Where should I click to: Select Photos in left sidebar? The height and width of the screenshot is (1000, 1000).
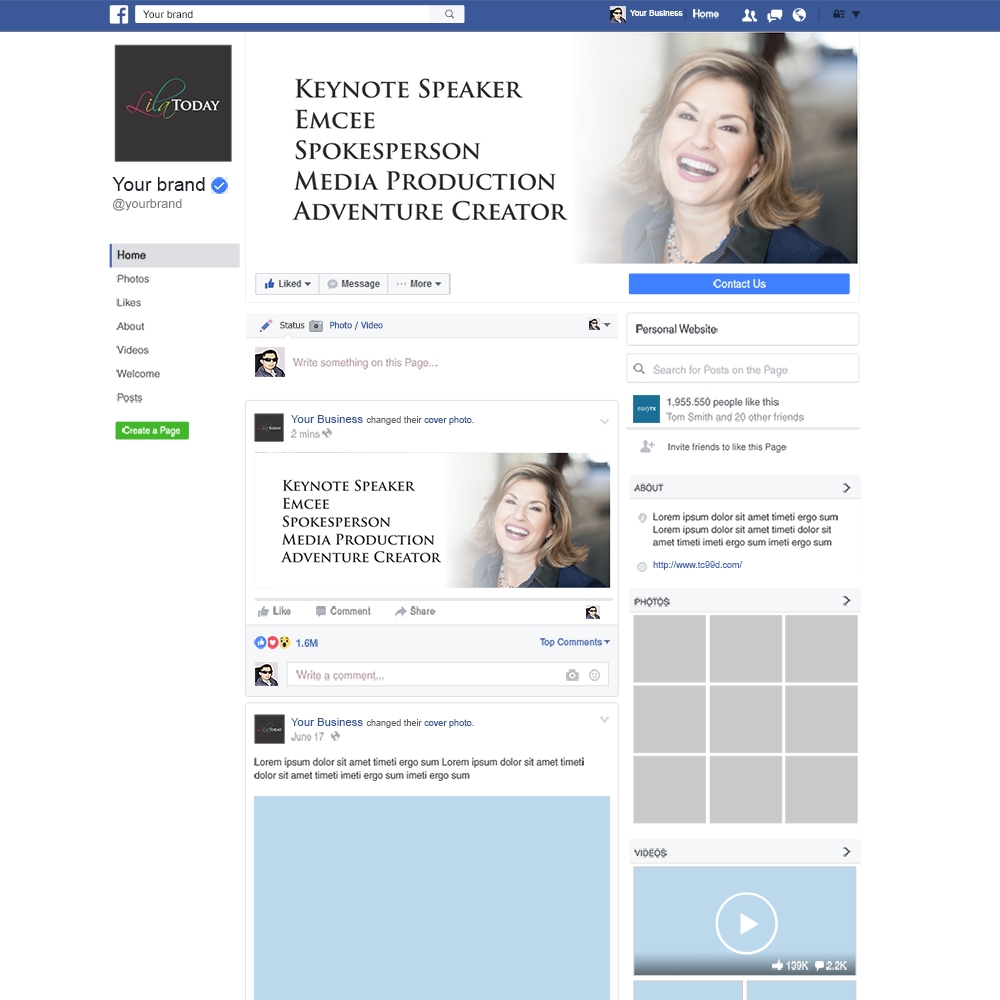[x=133, y=279]
